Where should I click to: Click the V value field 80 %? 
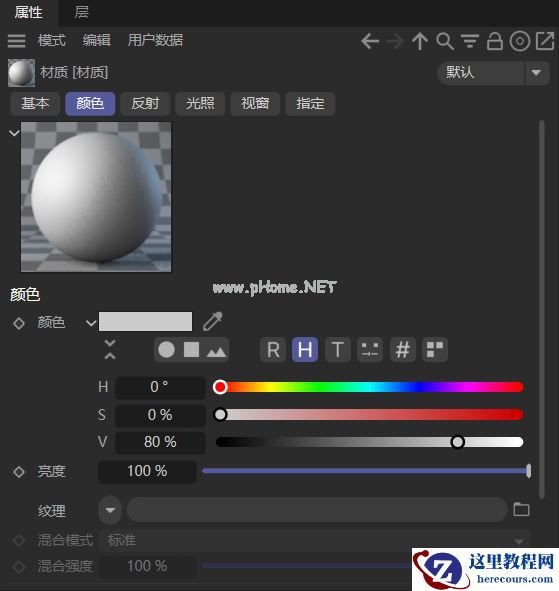(x=160, y=442)
